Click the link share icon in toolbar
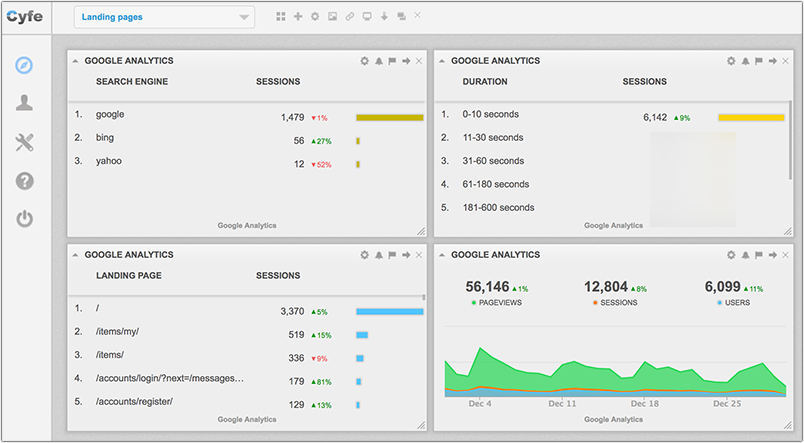Image resolution: width=804 pixels, height=443 pixels. (x=350, y=16)
